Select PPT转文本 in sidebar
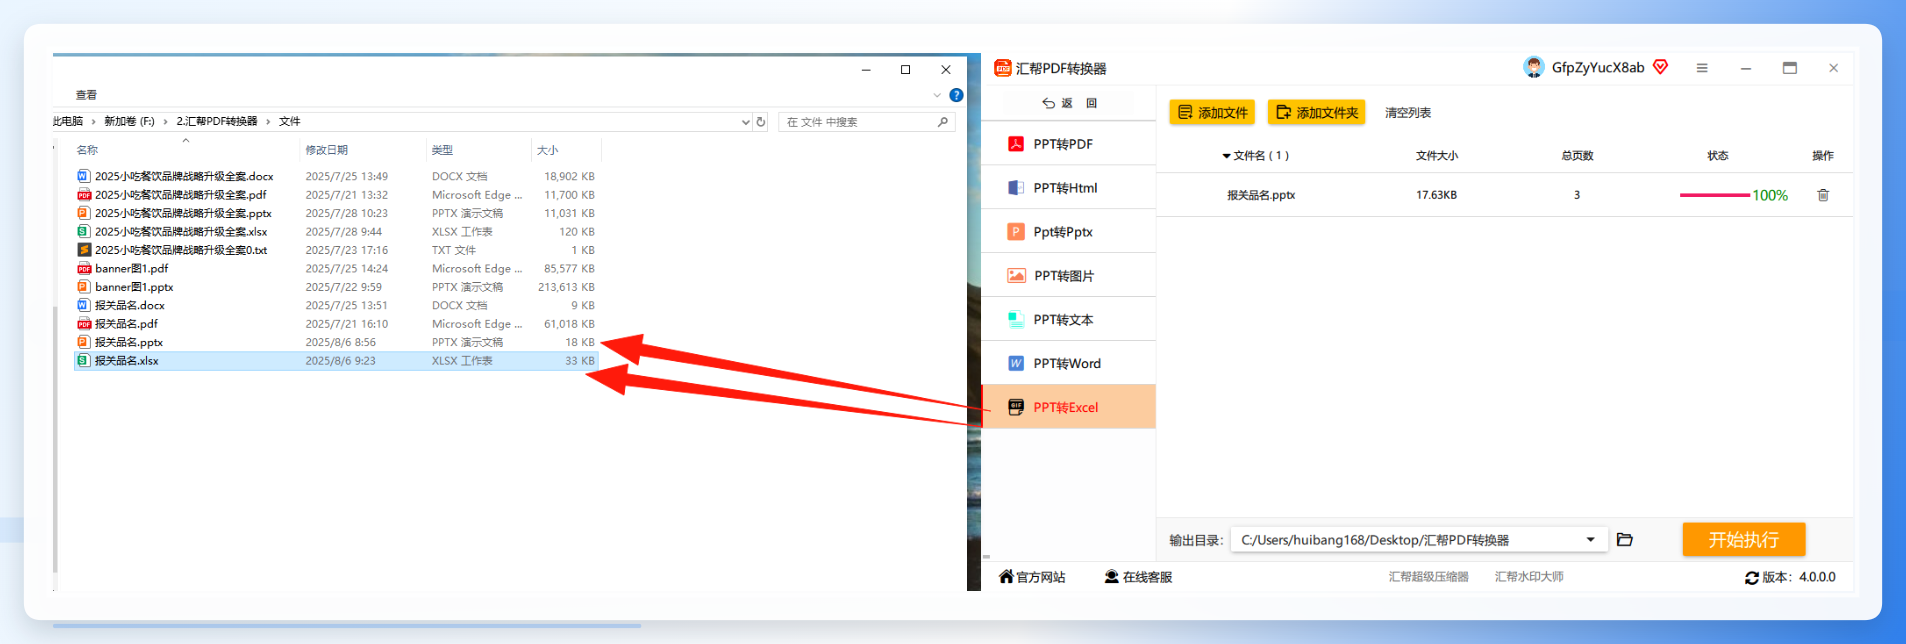This screenshot has height=644, width=1906. click(x=1068, y=320)
